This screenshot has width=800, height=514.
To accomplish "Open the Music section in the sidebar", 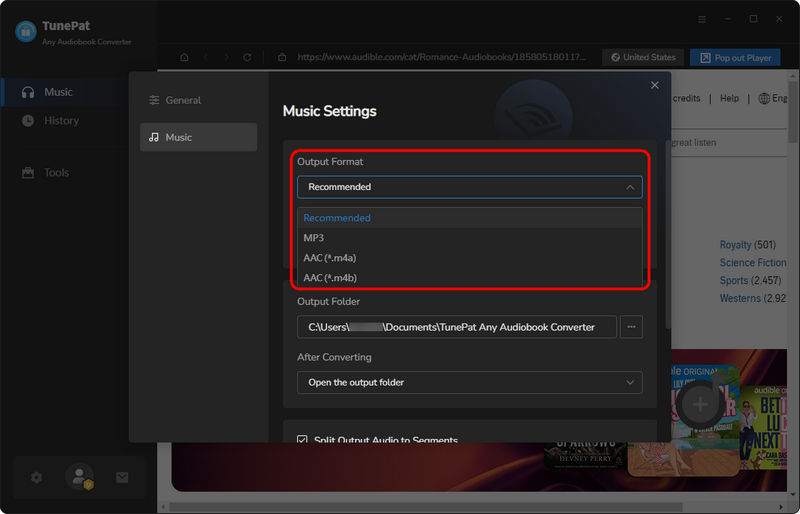I will pyautogui.click(x=64, y=92).
